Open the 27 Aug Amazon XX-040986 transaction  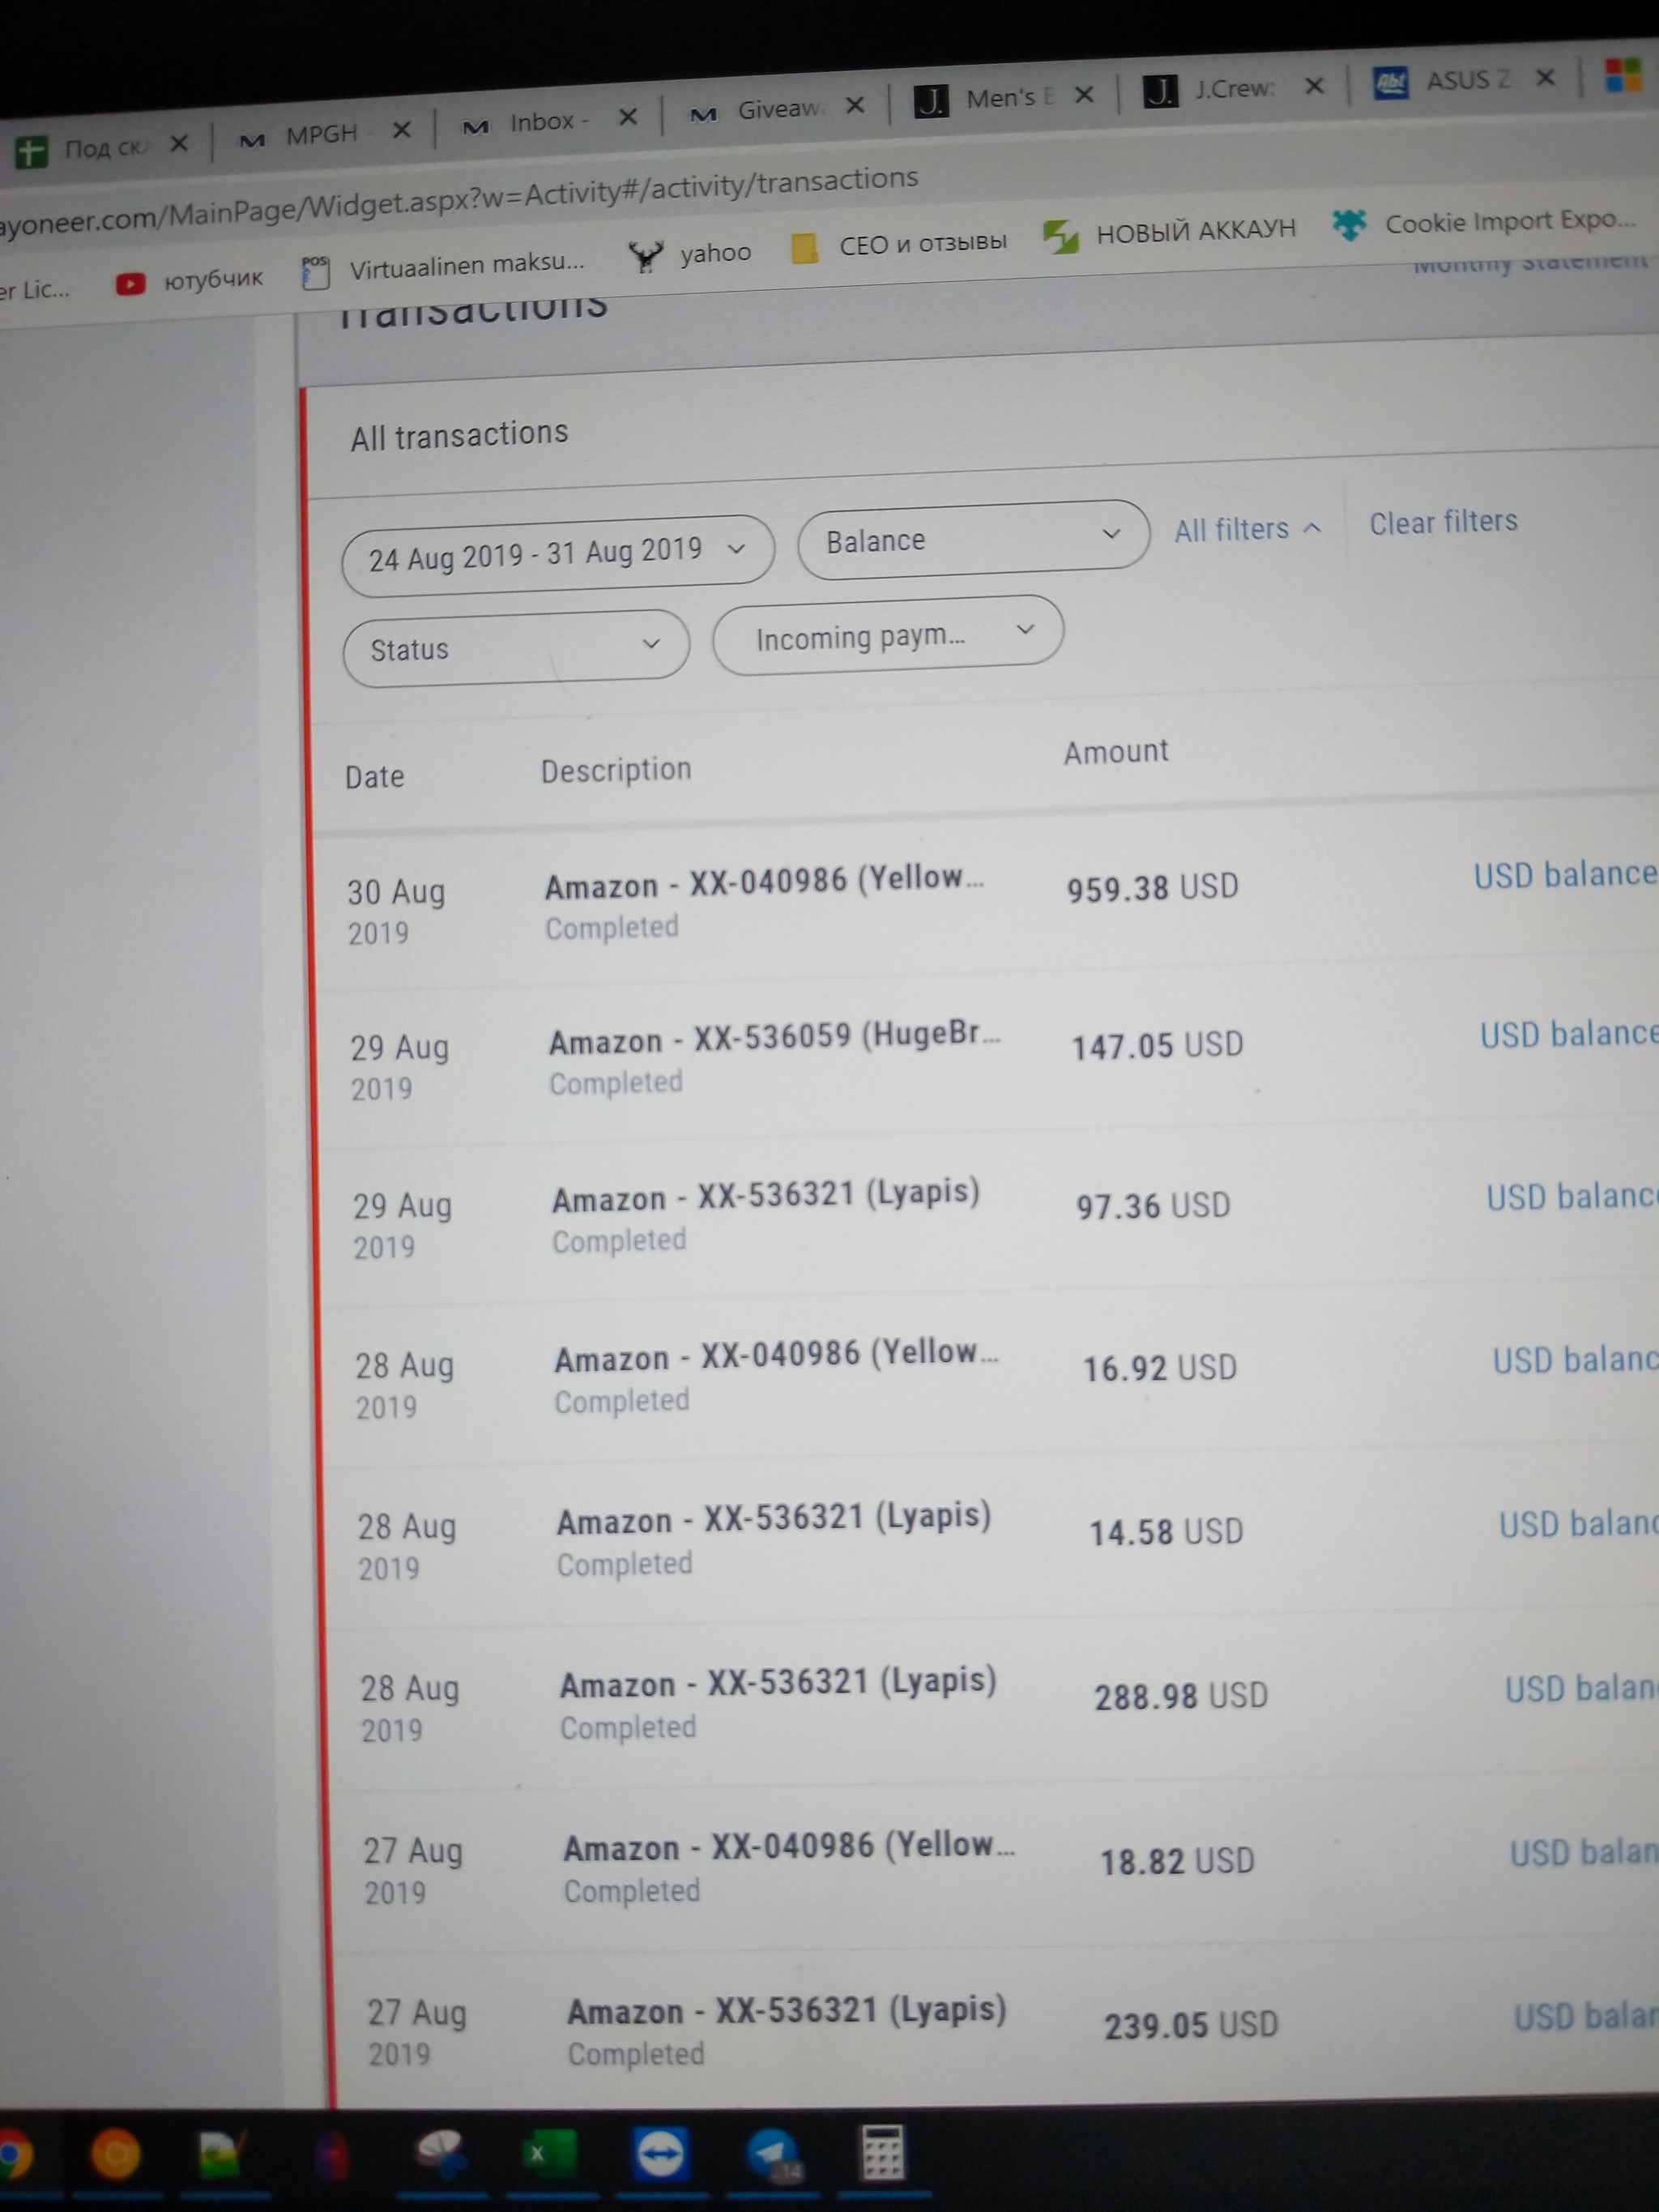790,1846
